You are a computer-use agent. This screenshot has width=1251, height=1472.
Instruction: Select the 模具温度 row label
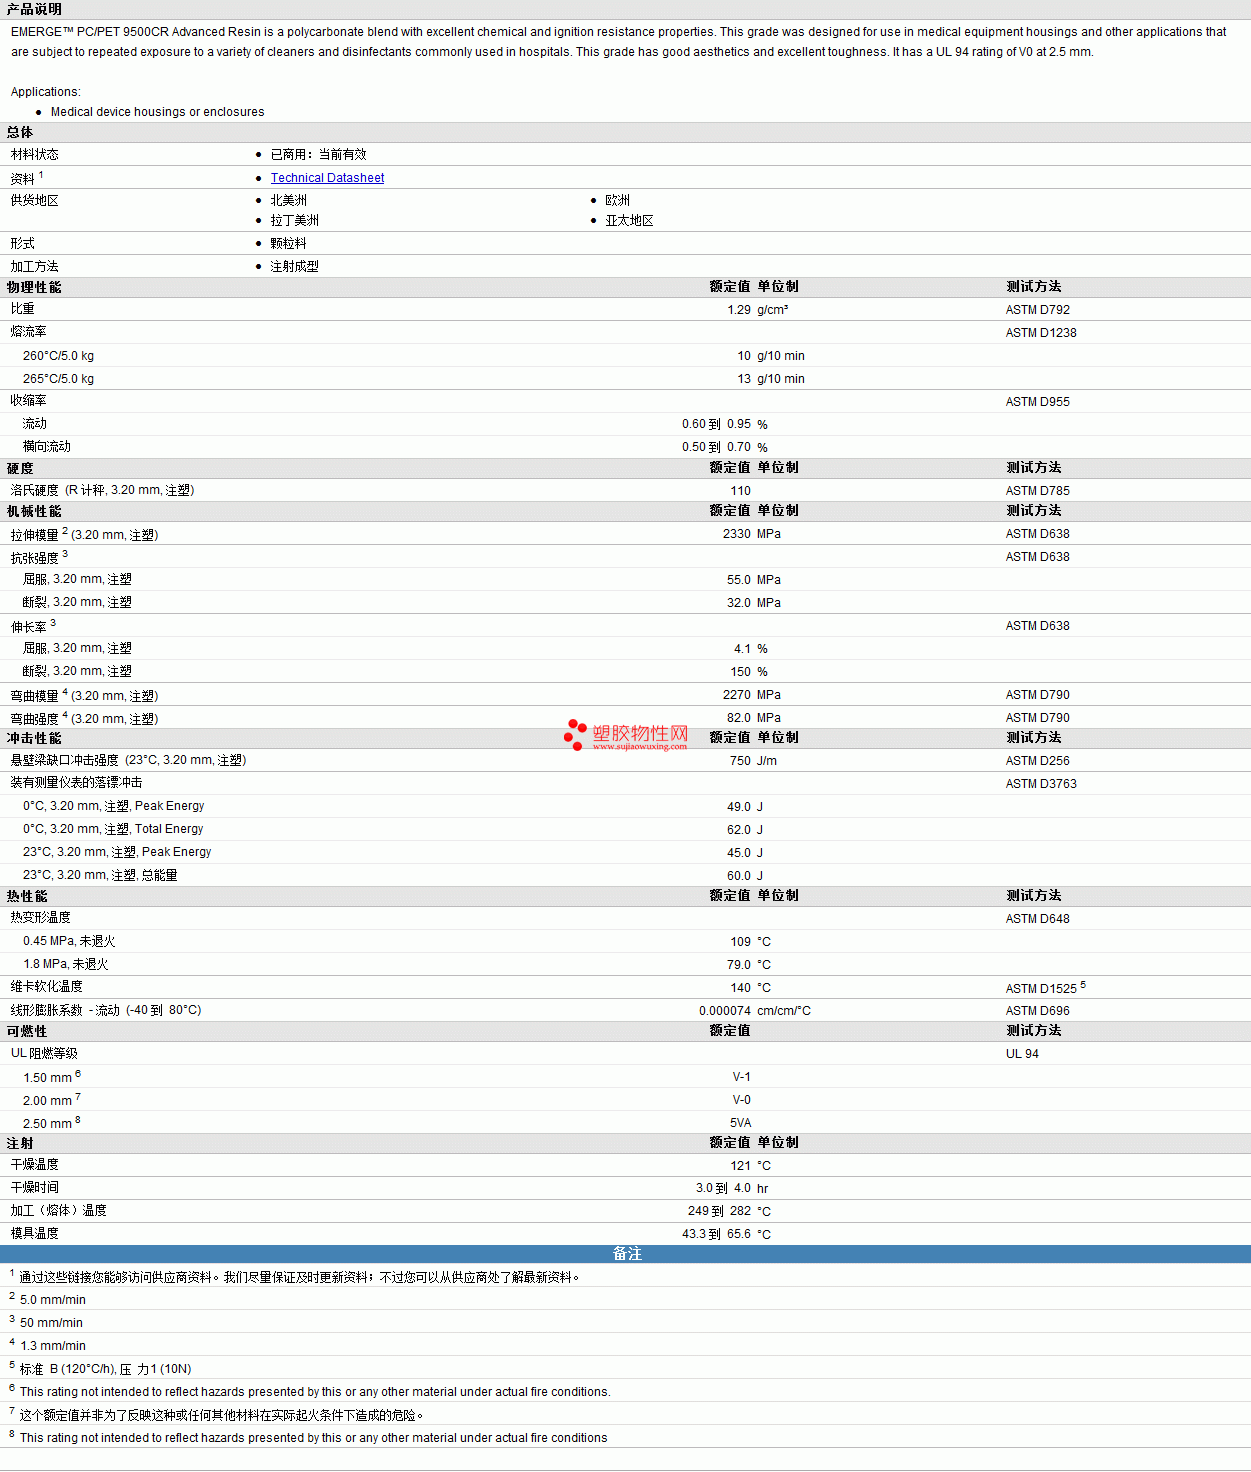35,1233
